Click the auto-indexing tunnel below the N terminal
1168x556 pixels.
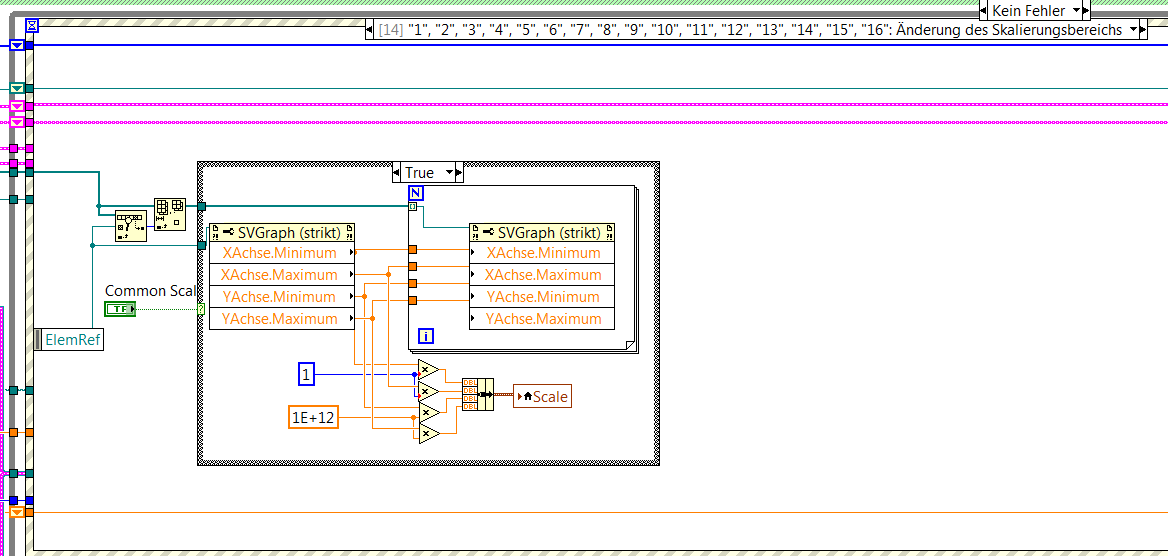coord(413,206)
